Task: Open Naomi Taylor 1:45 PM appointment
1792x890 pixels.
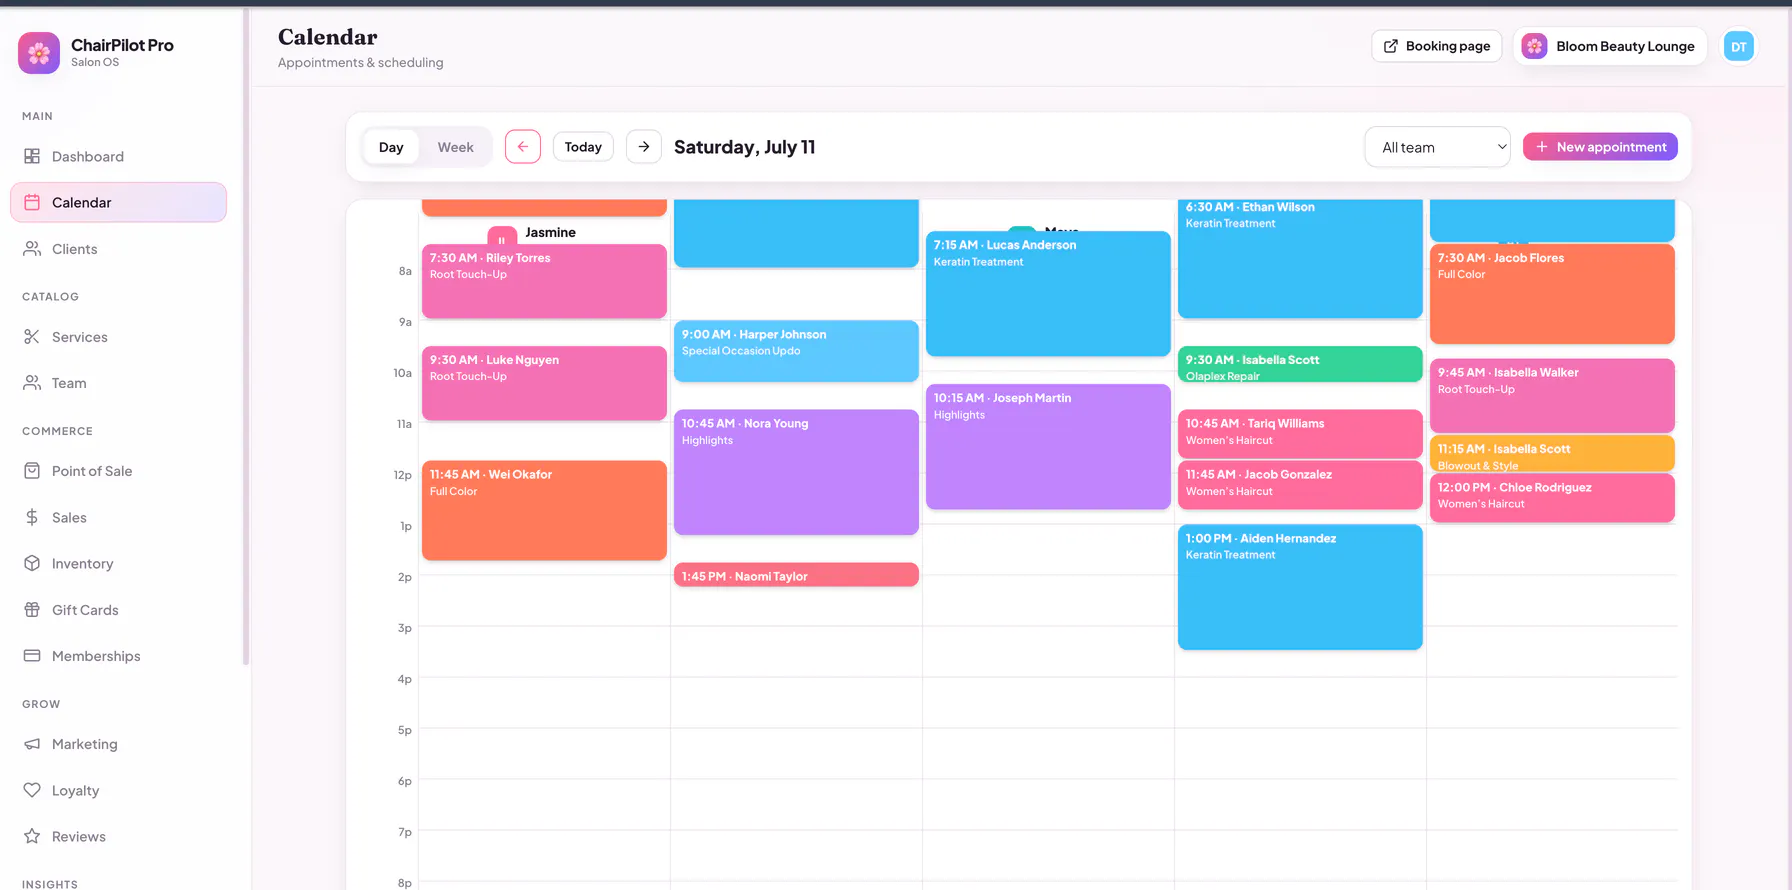Action: click(x=796, y=575)
